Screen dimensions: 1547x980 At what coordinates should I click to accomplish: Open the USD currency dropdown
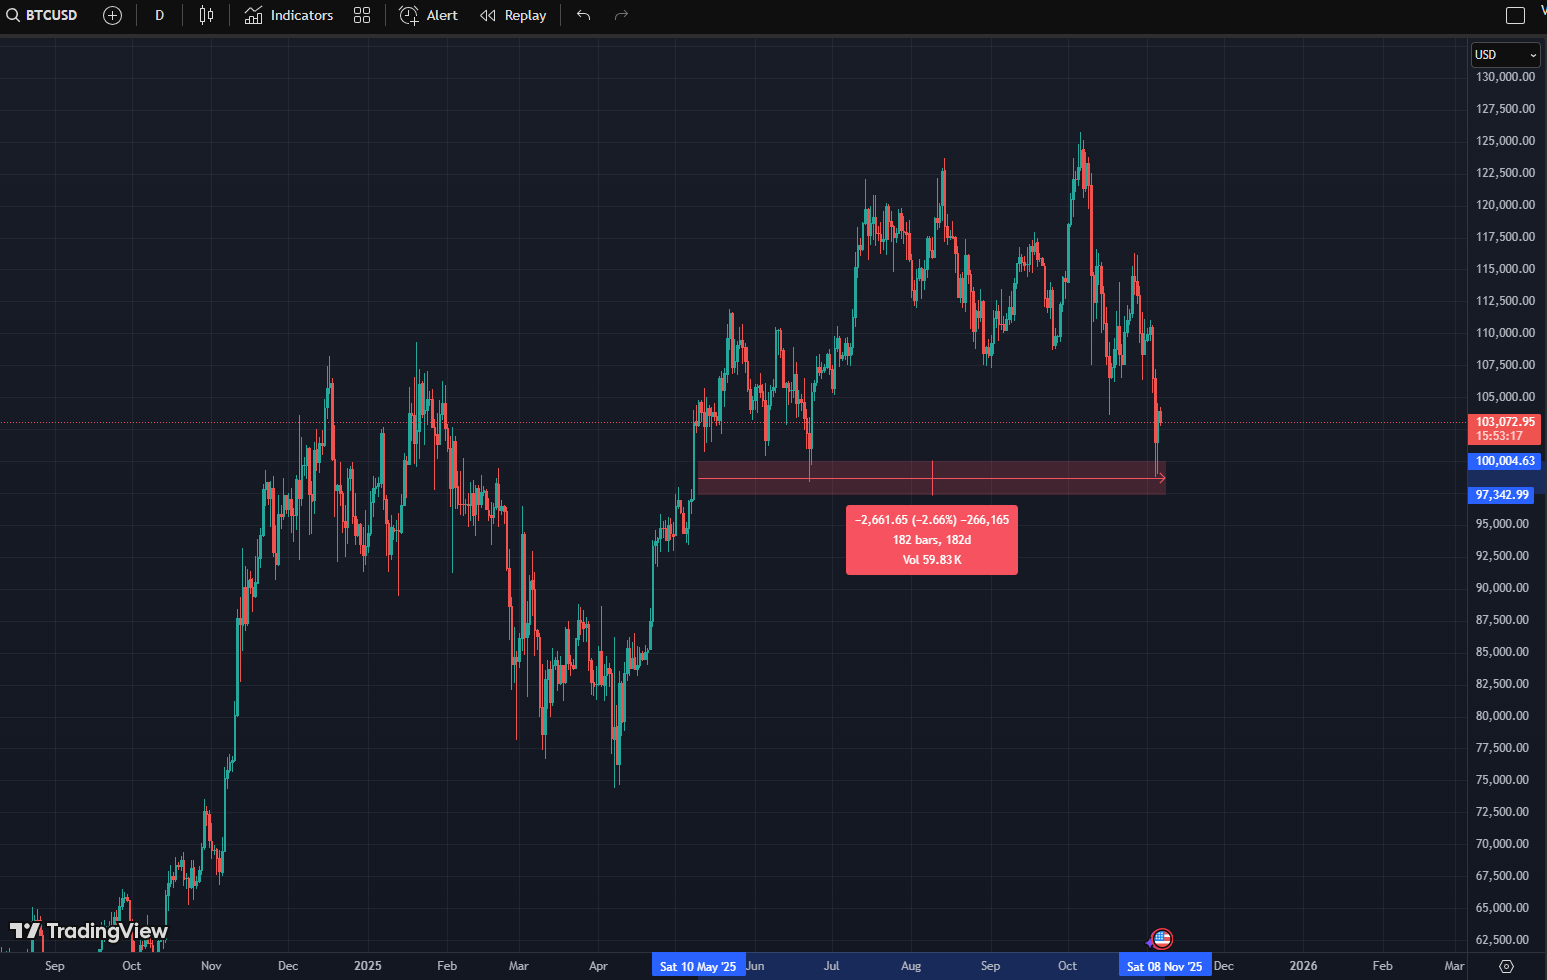point(1504,55)
